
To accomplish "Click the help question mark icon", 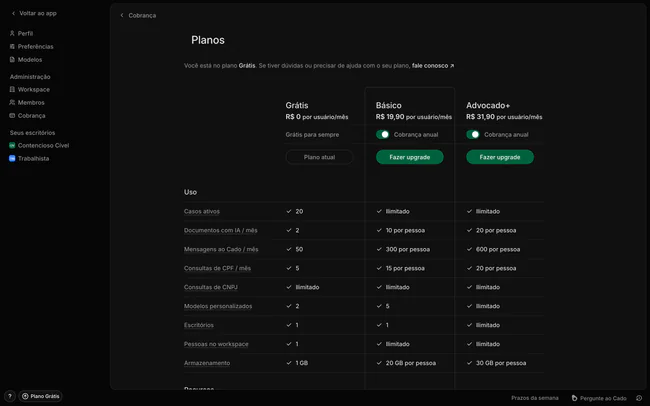I will pyautogui.click(x=10, y=396).
